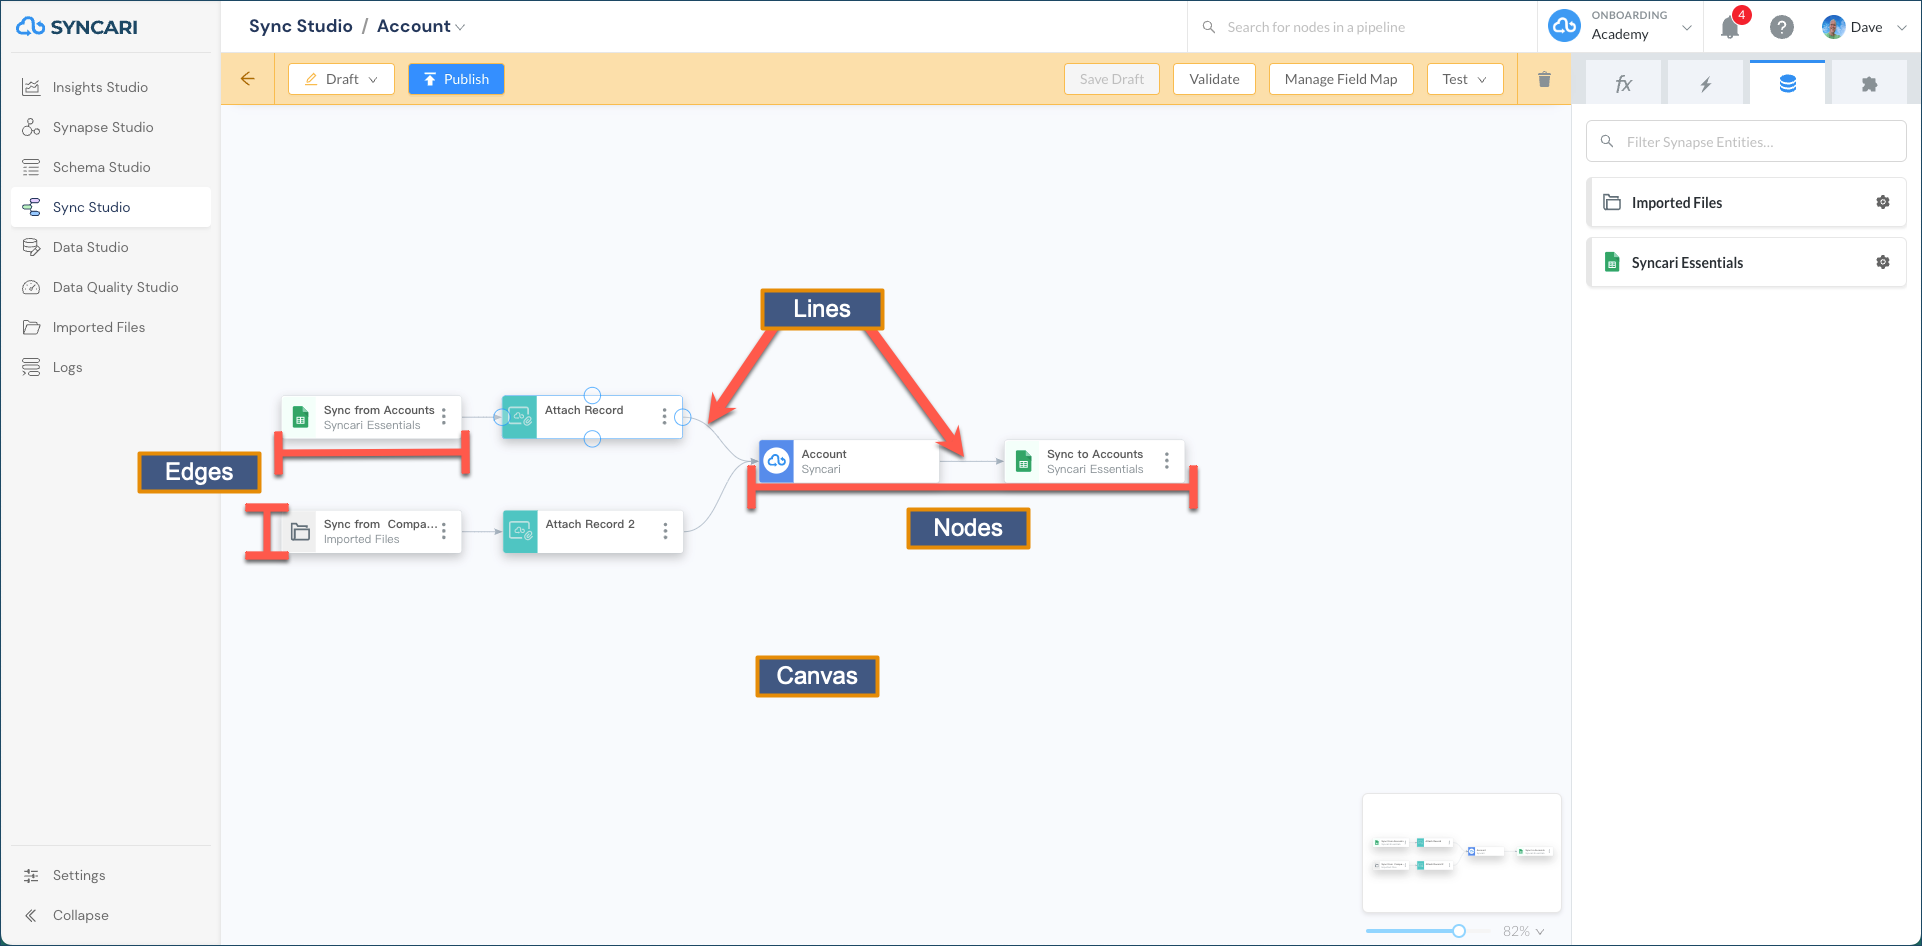The image size is (1922, 946).
Task: Click the back arrow in toolbar
Action: [248, 79]
